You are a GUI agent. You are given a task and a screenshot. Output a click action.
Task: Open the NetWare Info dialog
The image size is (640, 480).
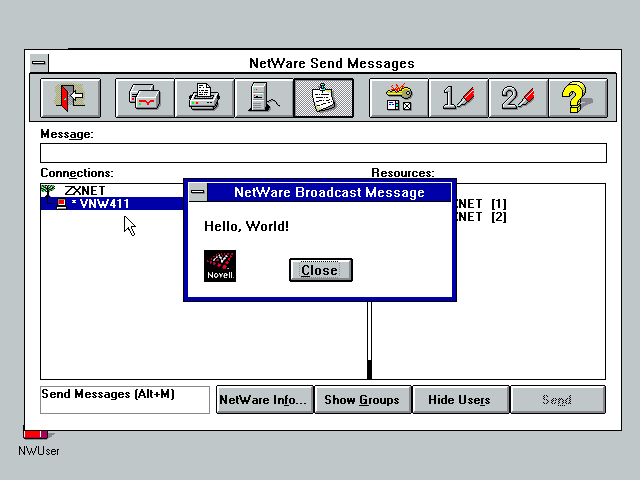coord(264,400)
